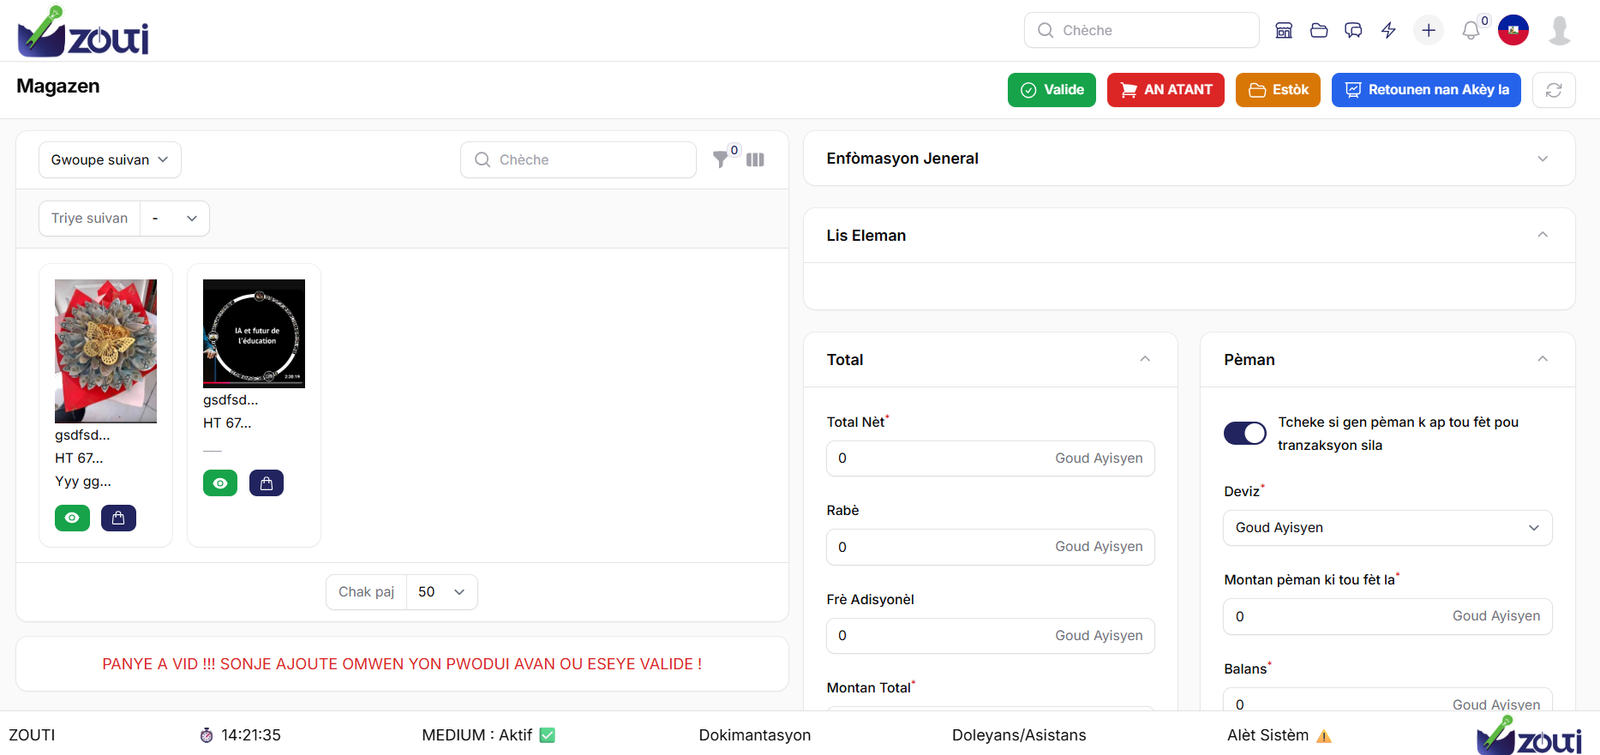Toggle the full payment switch in Pèman
Viewport: 1600px width, 755px height.
1245,433
